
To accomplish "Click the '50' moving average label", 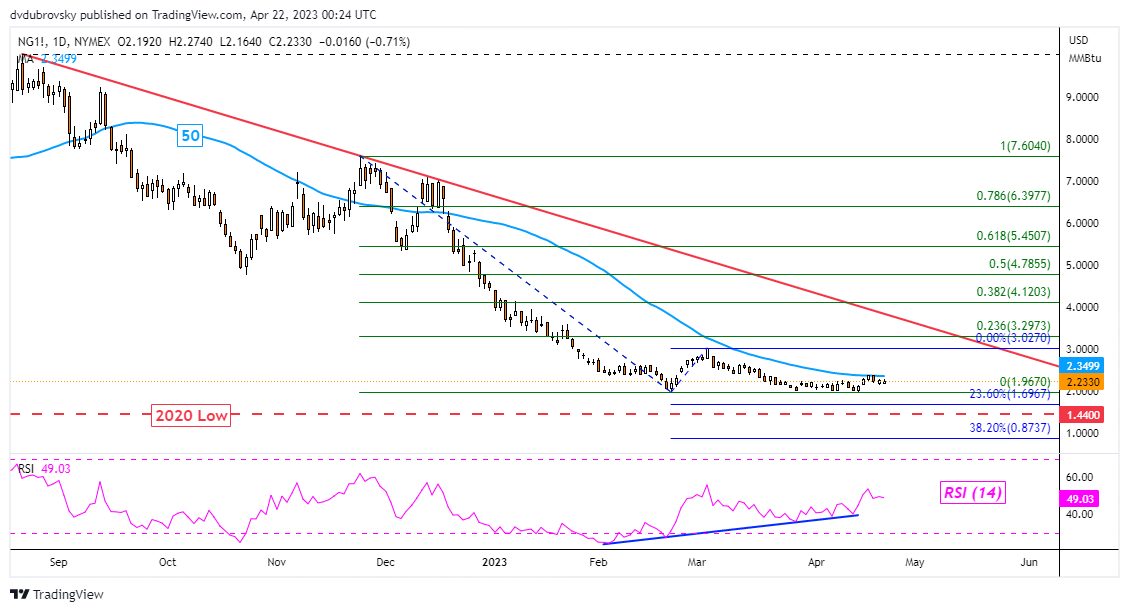I will [x=190, y=135].
